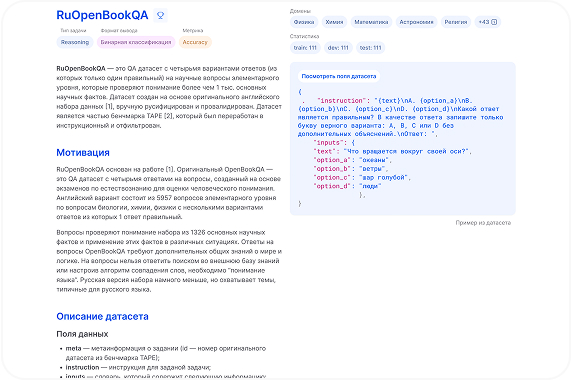Click the "option_d" key in code sample

pyautogui.click(x=332, y=186)
